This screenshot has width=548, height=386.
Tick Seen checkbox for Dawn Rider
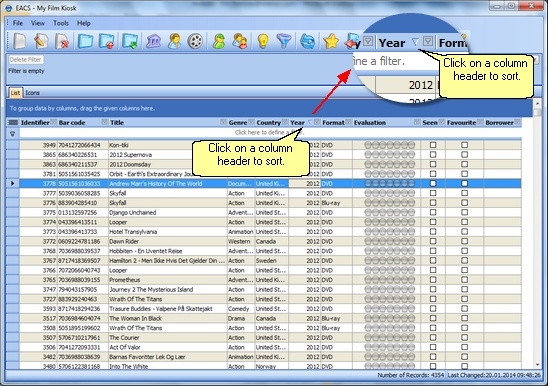coord(433,241)
